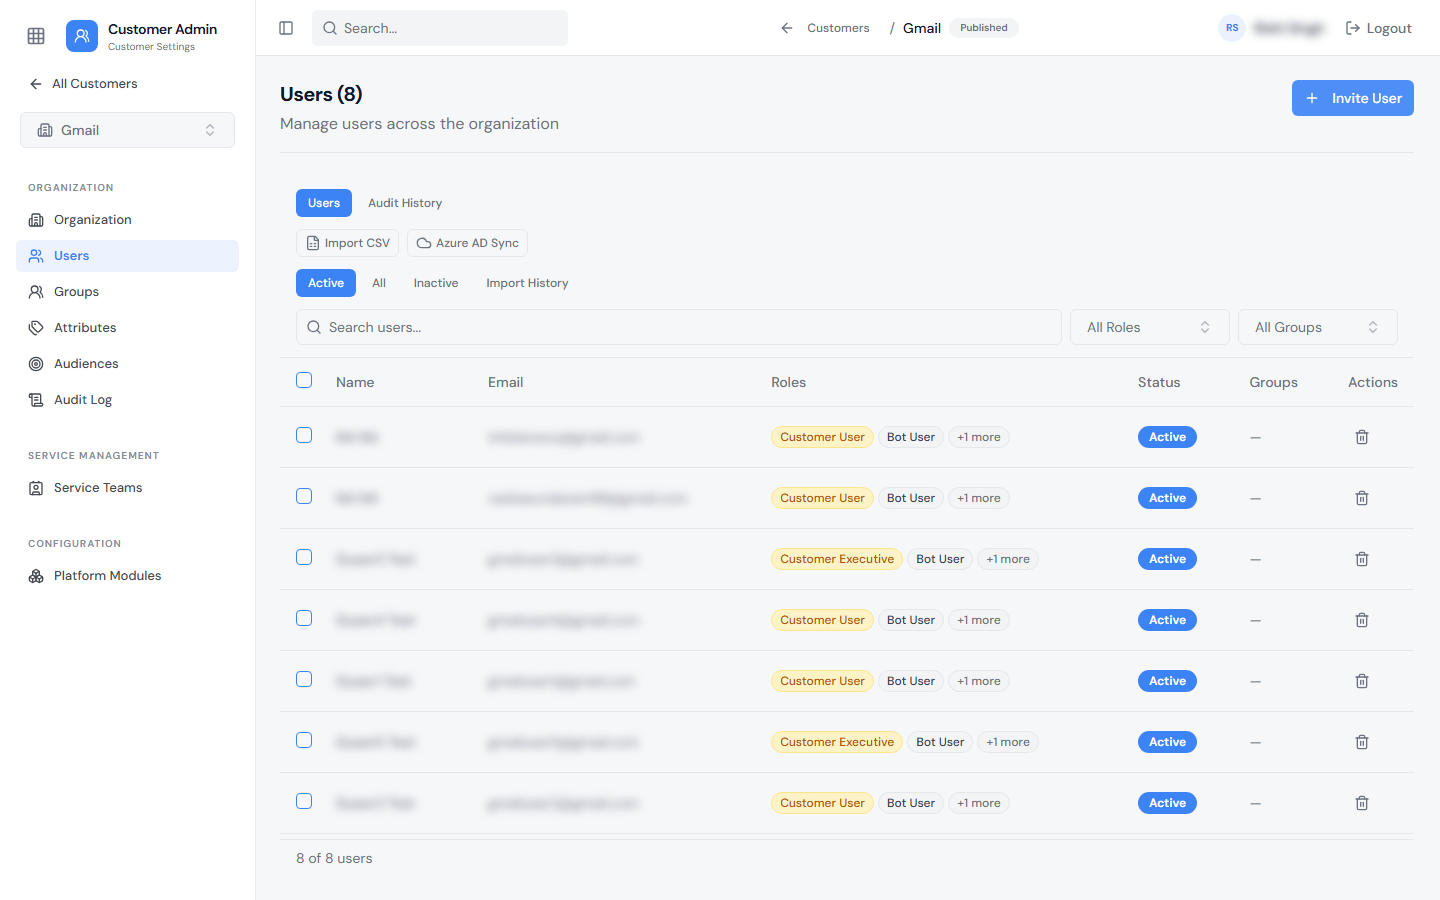Open the Gmail customer selector dropdown
The image size is (1440, 900).
pyautogui.click(x=127, y=130)
